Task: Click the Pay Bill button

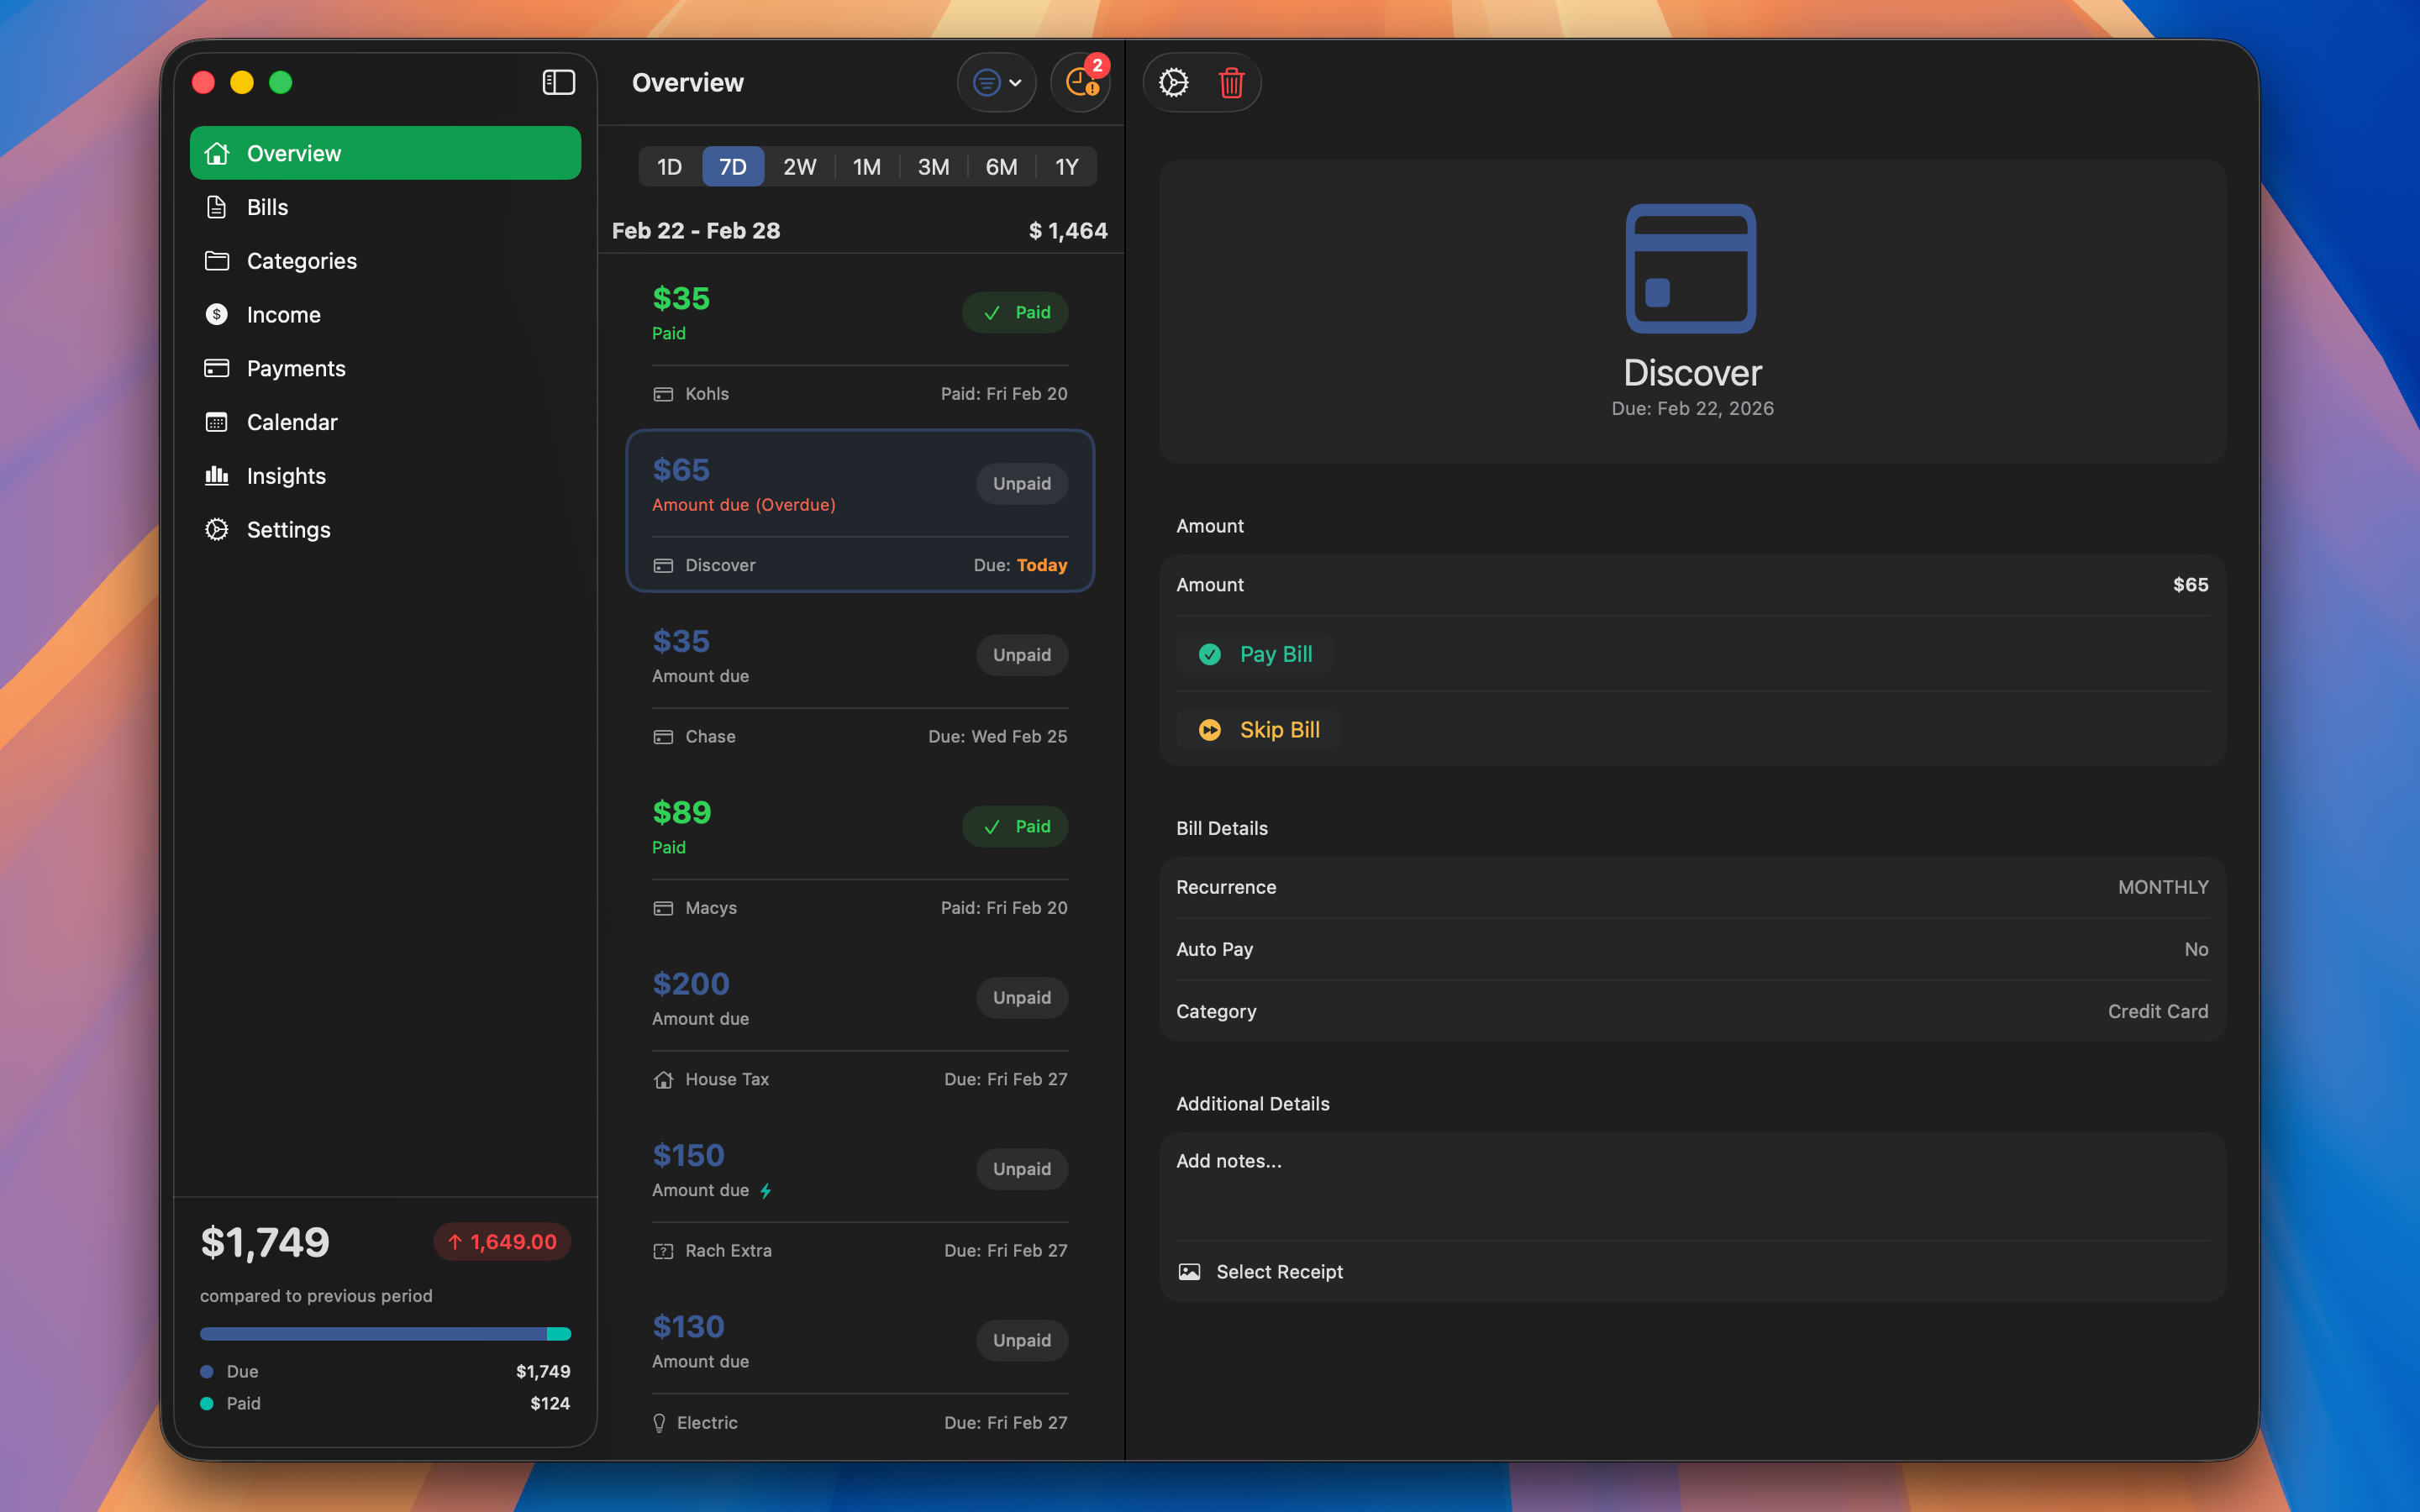Action: pos(1258,654)
